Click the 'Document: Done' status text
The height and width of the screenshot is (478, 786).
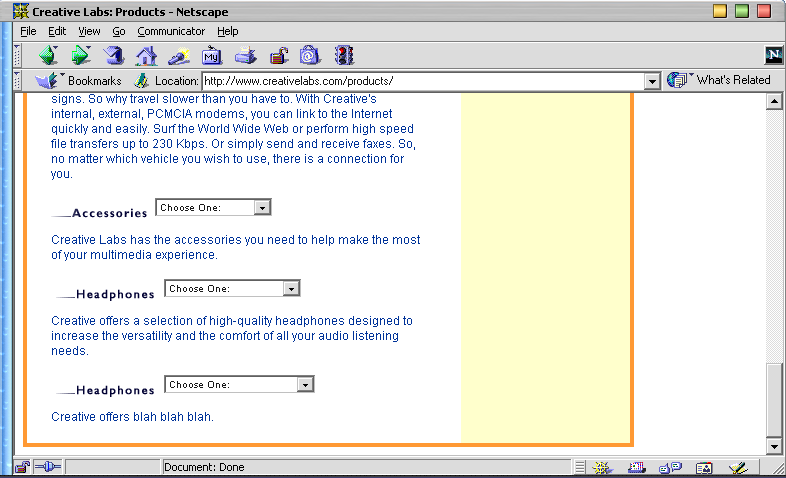tap(204, 467)
